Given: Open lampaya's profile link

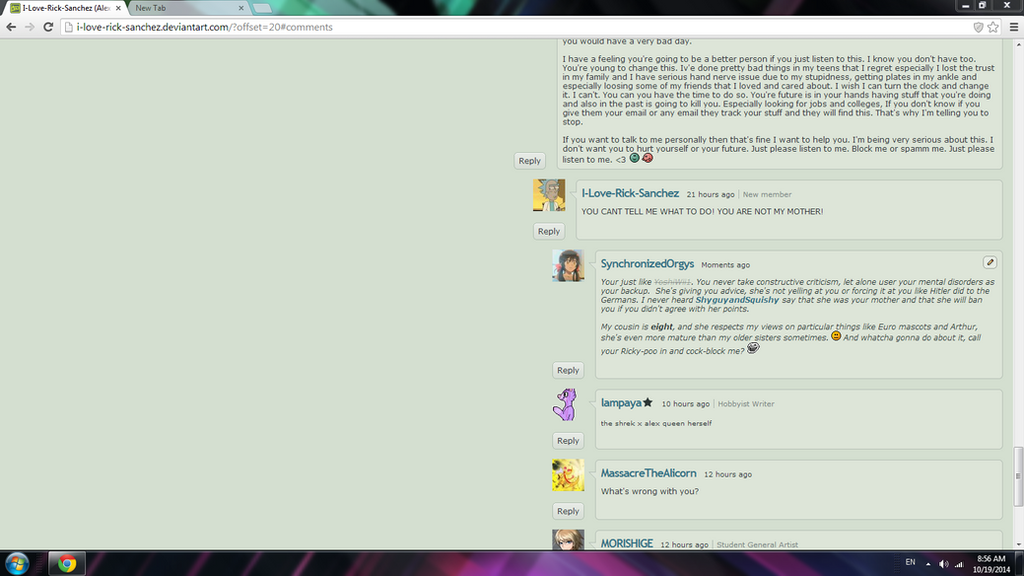Looking at the screenshot, I should point(621,403).
